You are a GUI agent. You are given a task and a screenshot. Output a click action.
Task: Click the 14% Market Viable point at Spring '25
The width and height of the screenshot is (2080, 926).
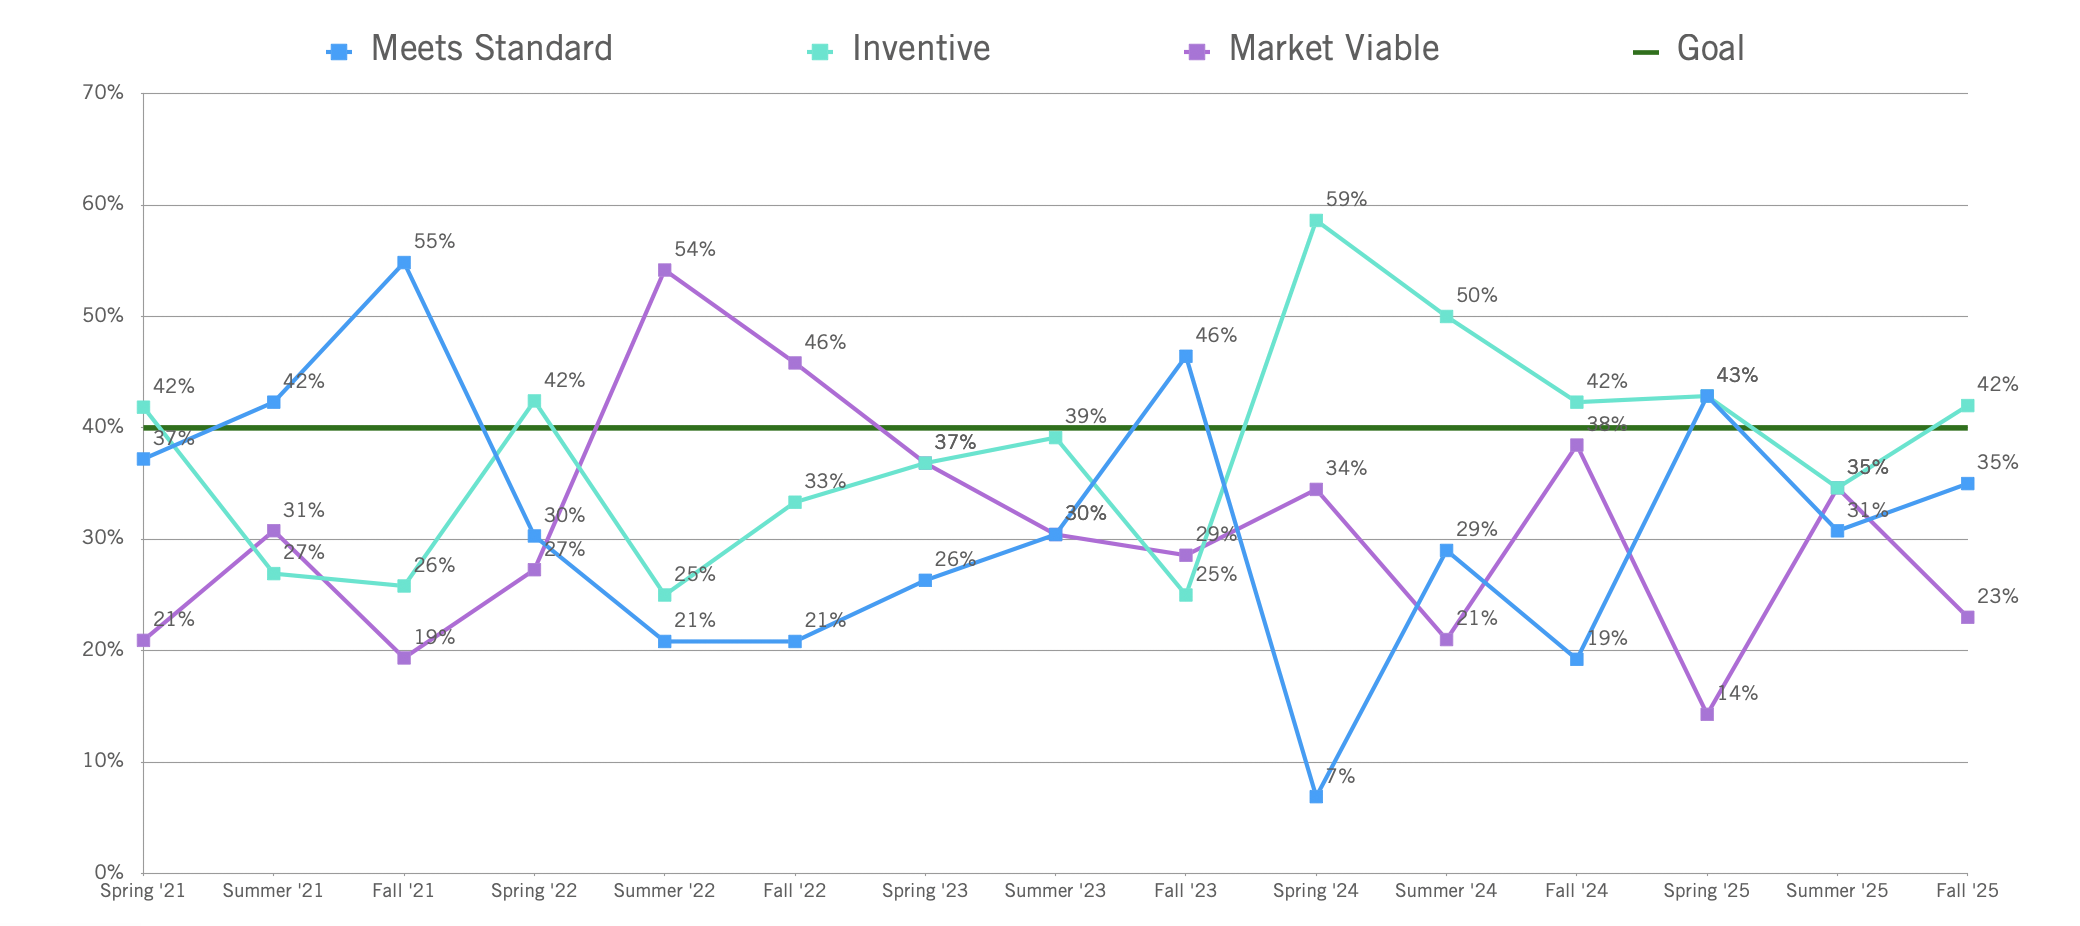[x=1707, y=714]
